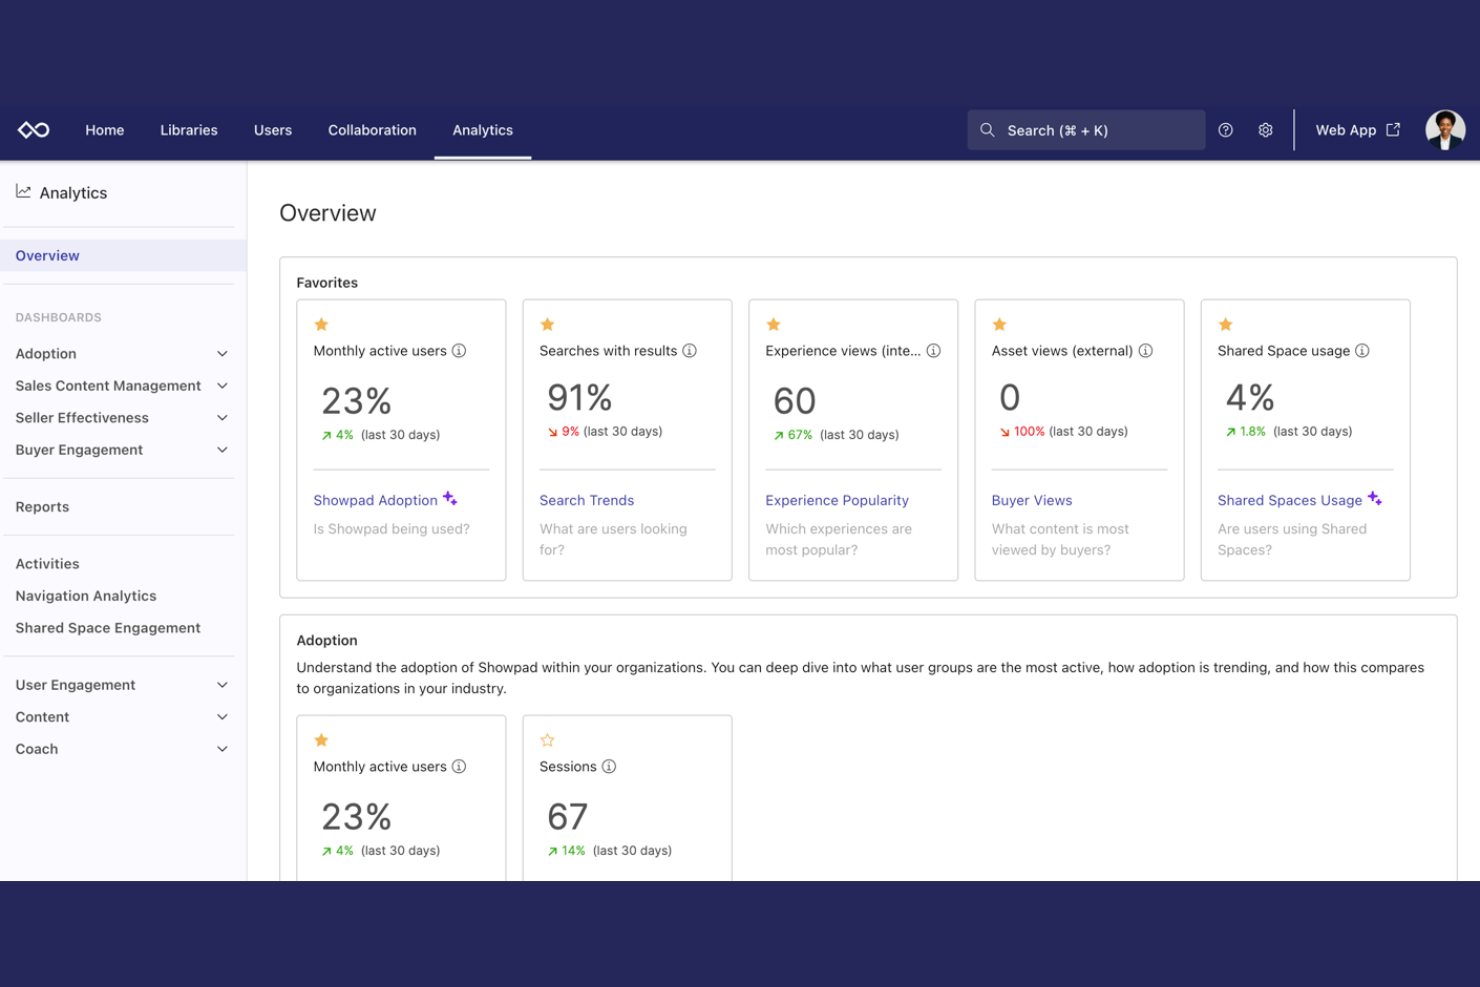Open the help question mark icon
The height and width of the screenshot is (987, 1480).
pos(1225,130)
